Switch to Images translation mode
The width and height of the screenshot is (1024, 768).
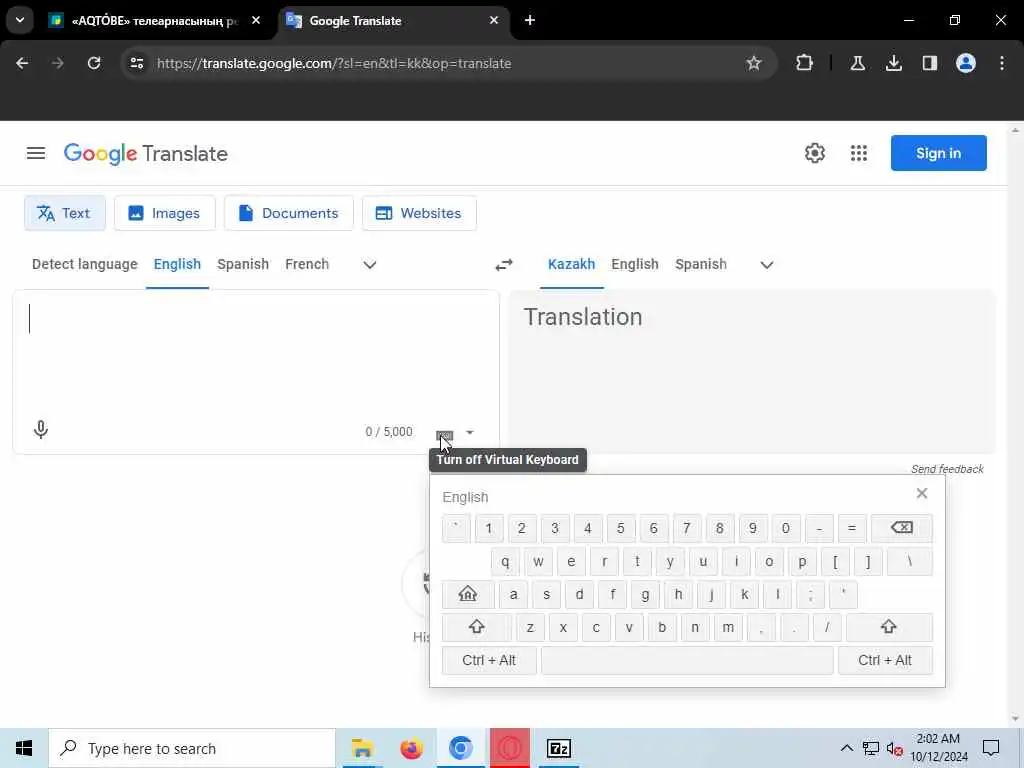tap(165, 213)
